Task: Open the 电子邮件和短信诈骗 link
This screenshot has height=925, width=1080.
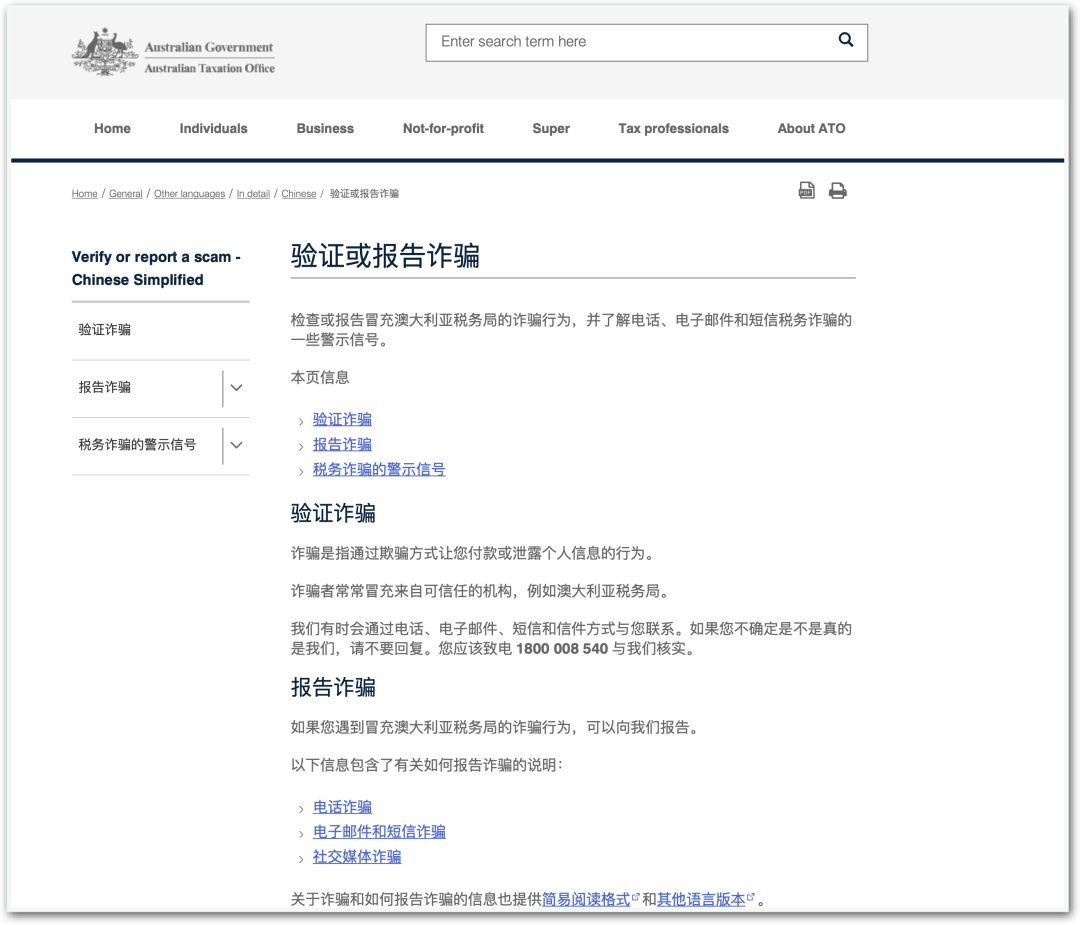Action: coord(379,832)
